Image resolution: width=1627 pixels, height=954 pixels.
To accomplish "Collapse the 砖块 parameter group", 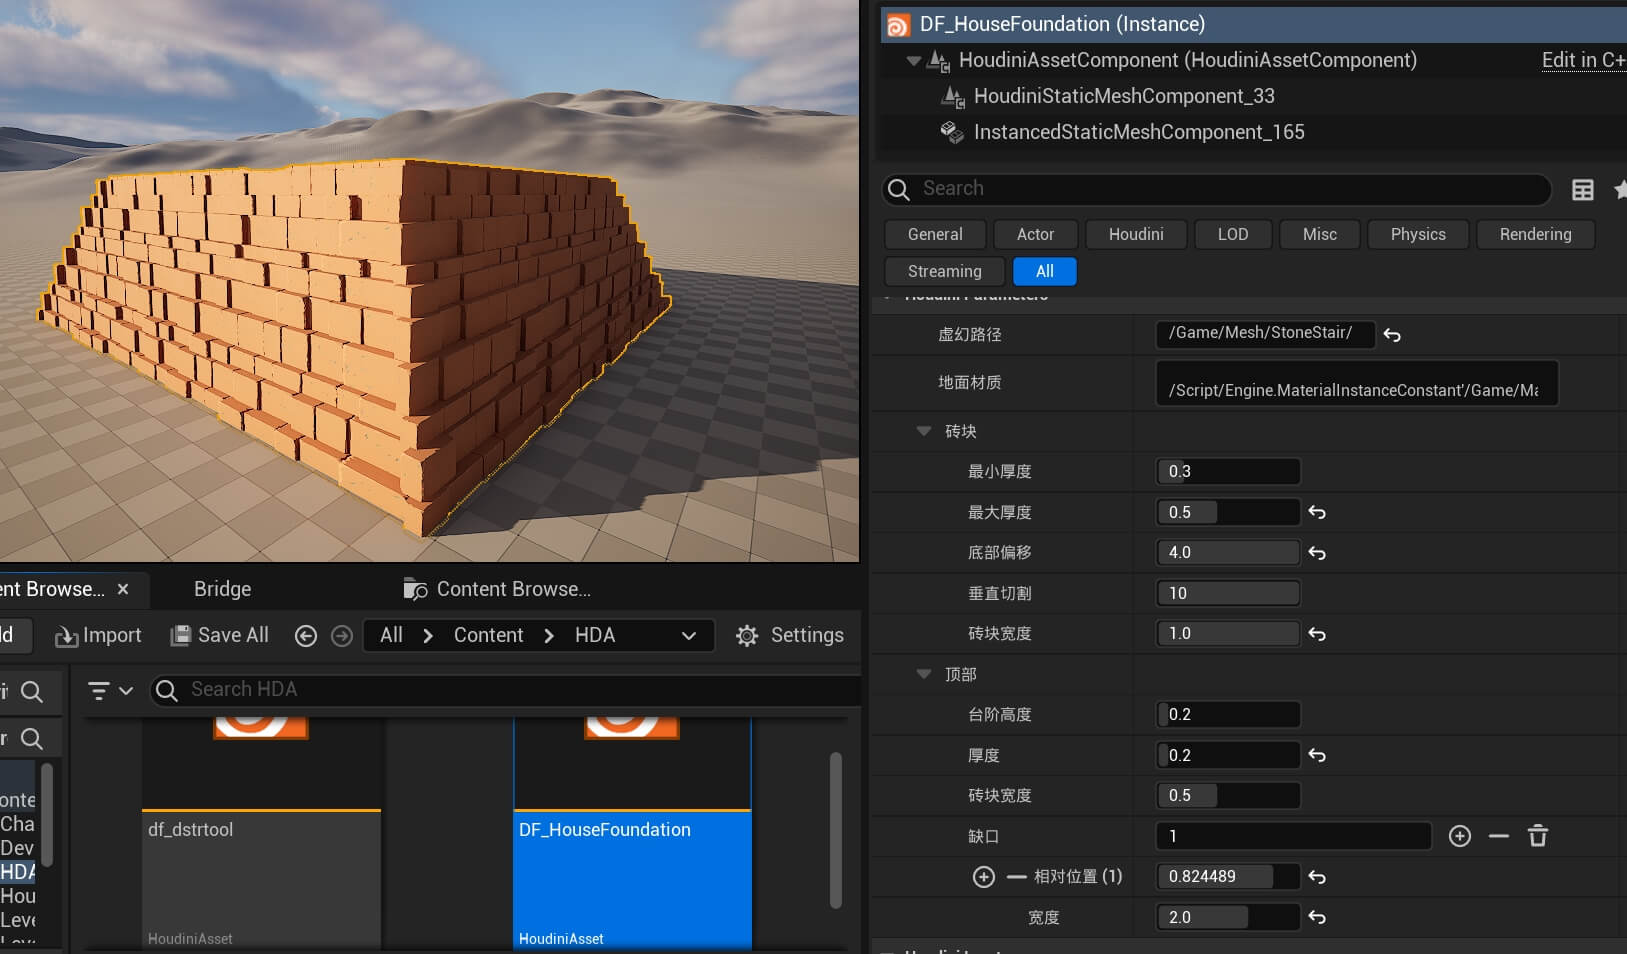I will pyautogui.click(x=924, y=431).
